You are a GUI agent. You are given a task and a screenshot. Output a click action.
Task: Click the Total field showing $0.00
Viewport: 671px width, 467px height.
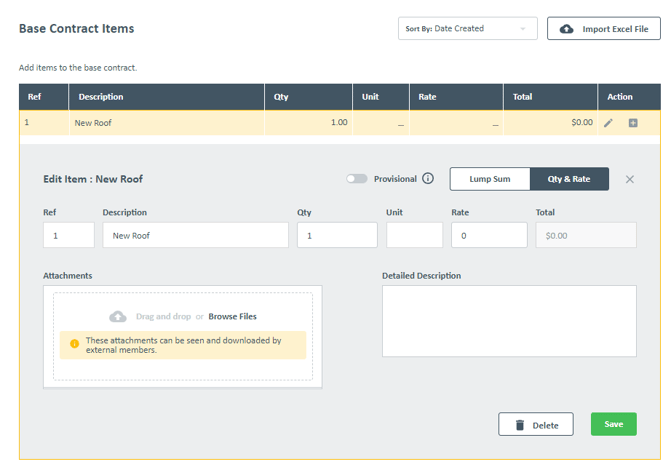[x=586, y=235]
